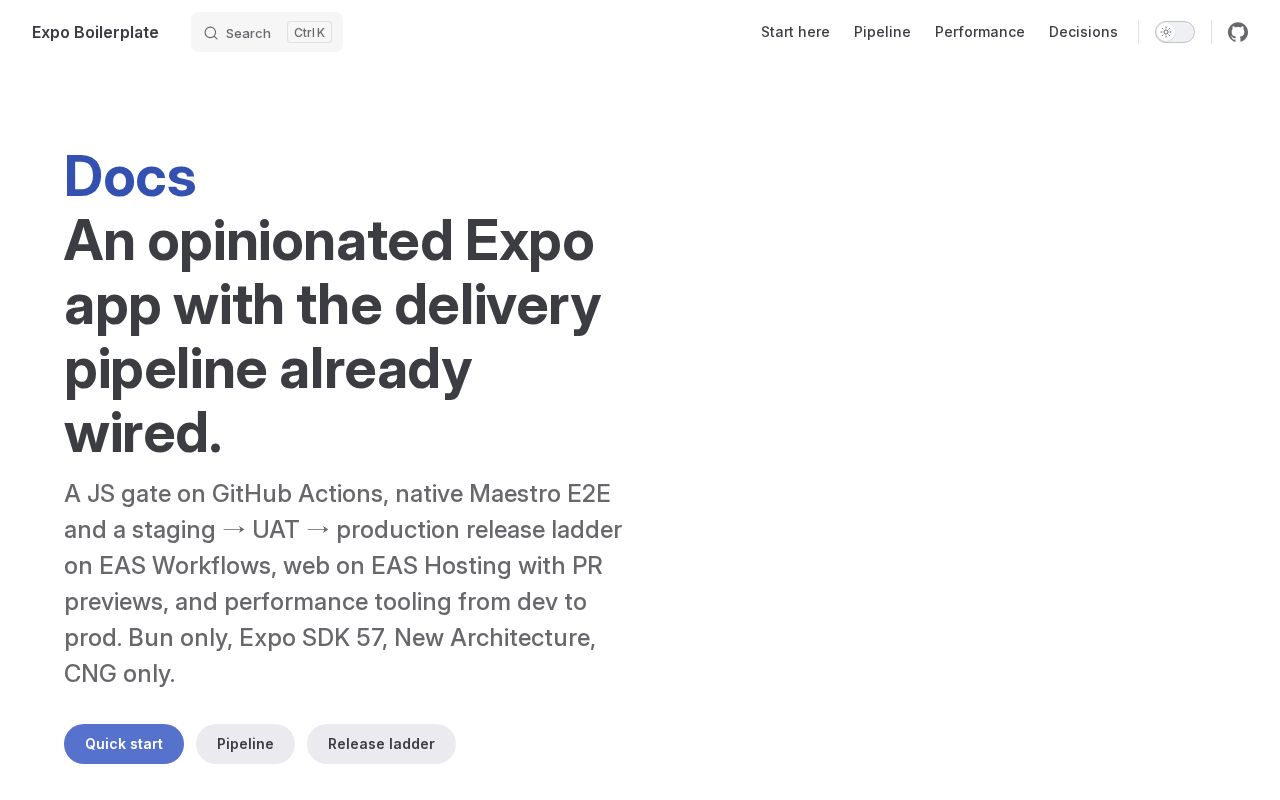Screen dimensions: 1280x800
Task: Click the blue Docs heading
Action: (x=130, y=176)
